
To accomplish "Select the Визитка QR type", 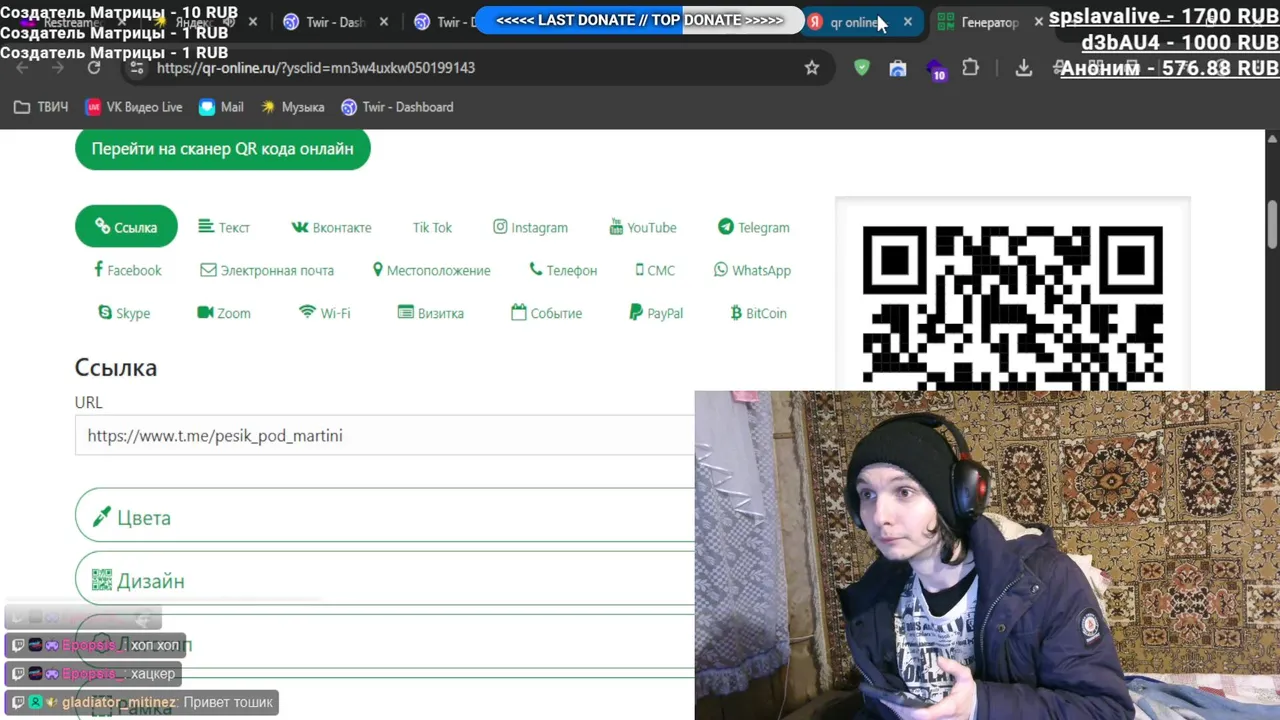I will tap(431, 313).
